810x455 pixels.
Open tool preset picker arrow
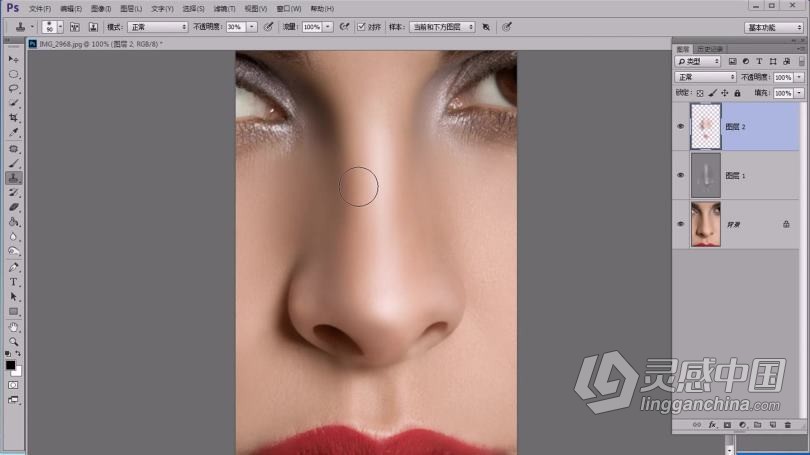point(32,27)
